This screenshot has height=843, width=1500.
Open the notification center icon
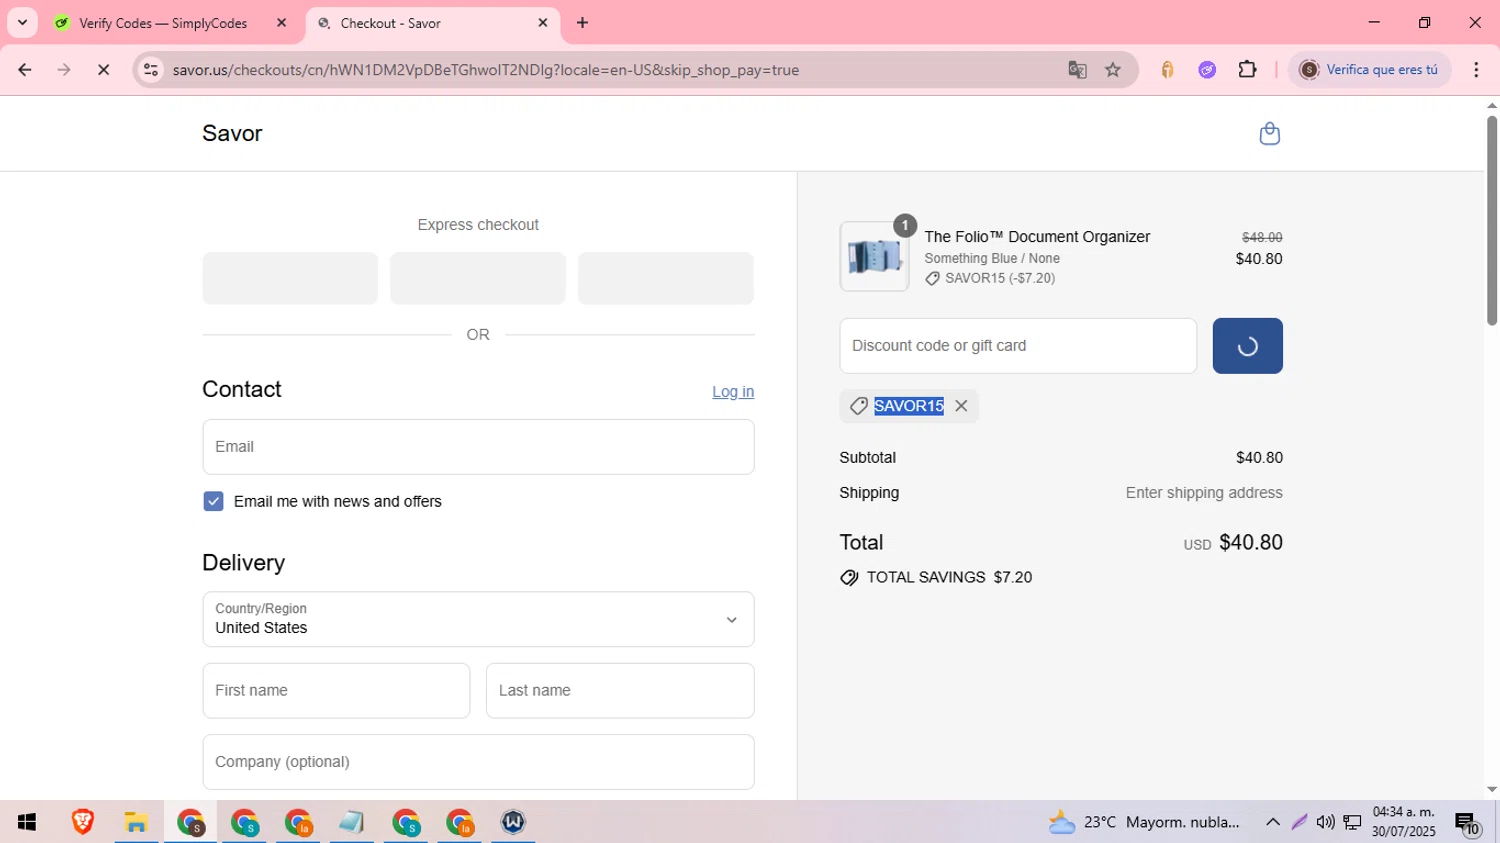[x=1467, y=823]
